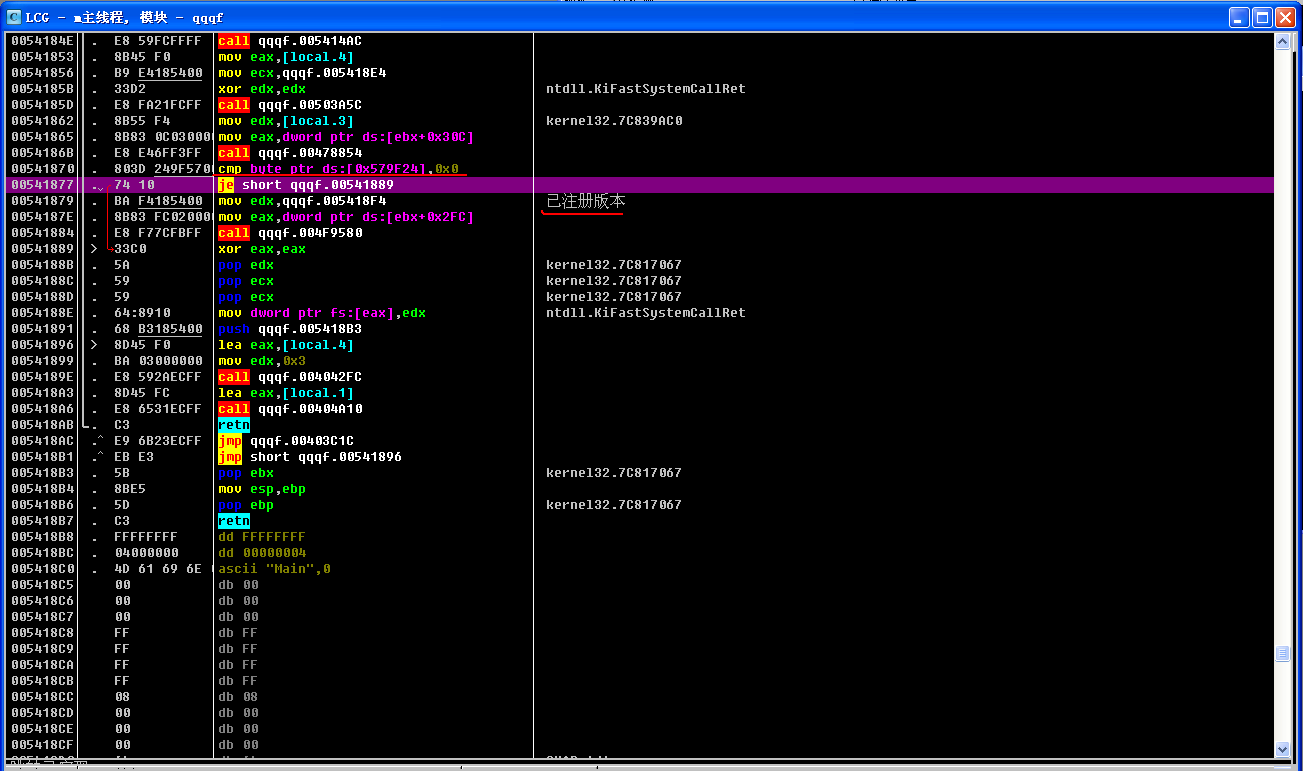Click hex bytes 68 B3185400
1303x771 pixels.
tap(158, 329)
